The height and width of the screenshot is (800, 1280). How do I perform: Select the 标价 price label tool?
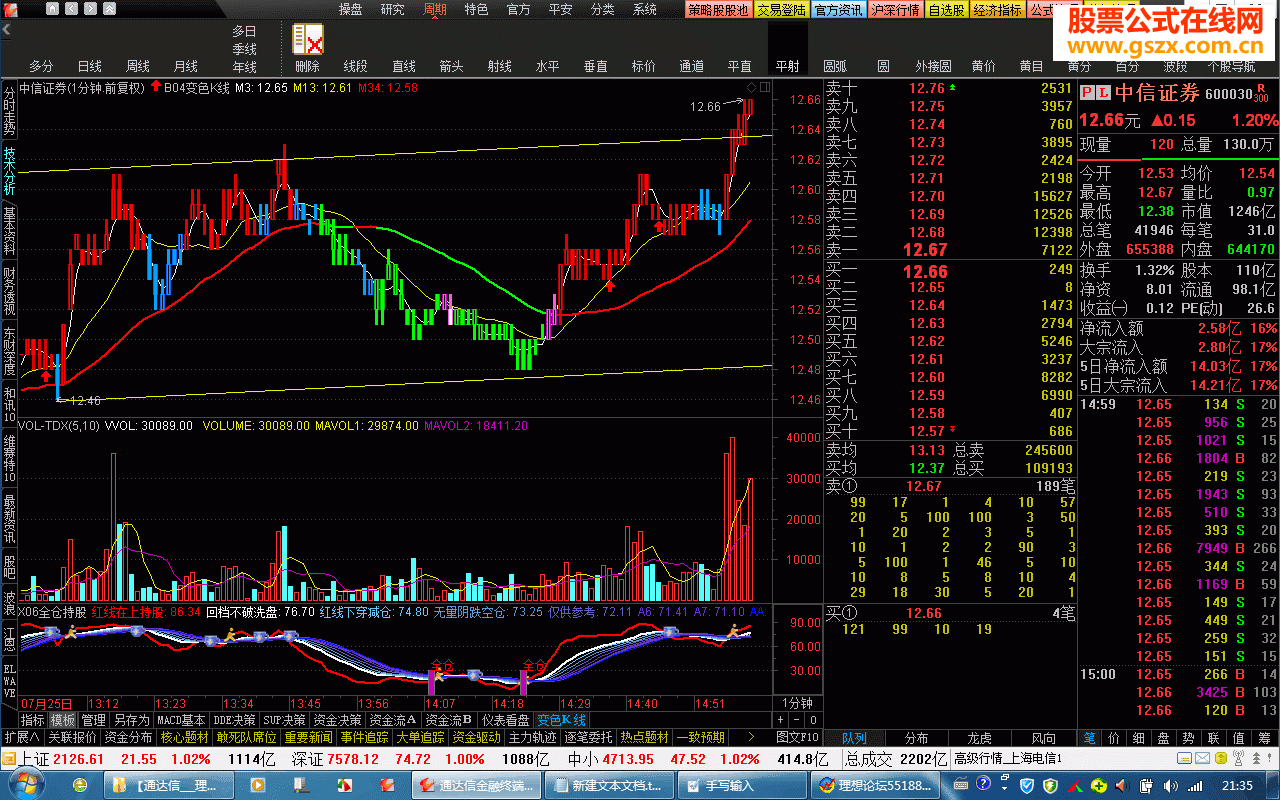tap(643, 66)
